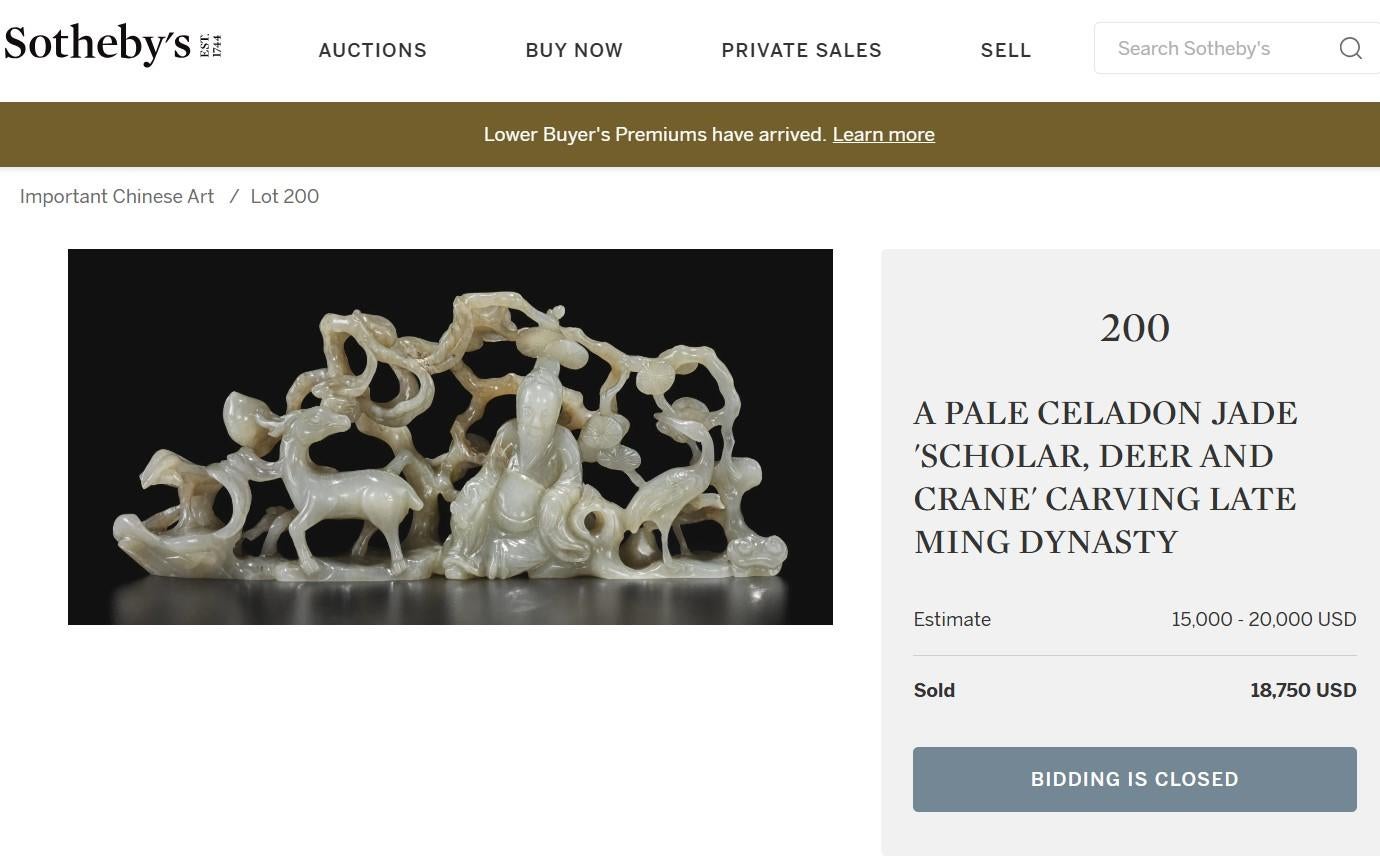Select the Sell nav item

coord(1005,50)
